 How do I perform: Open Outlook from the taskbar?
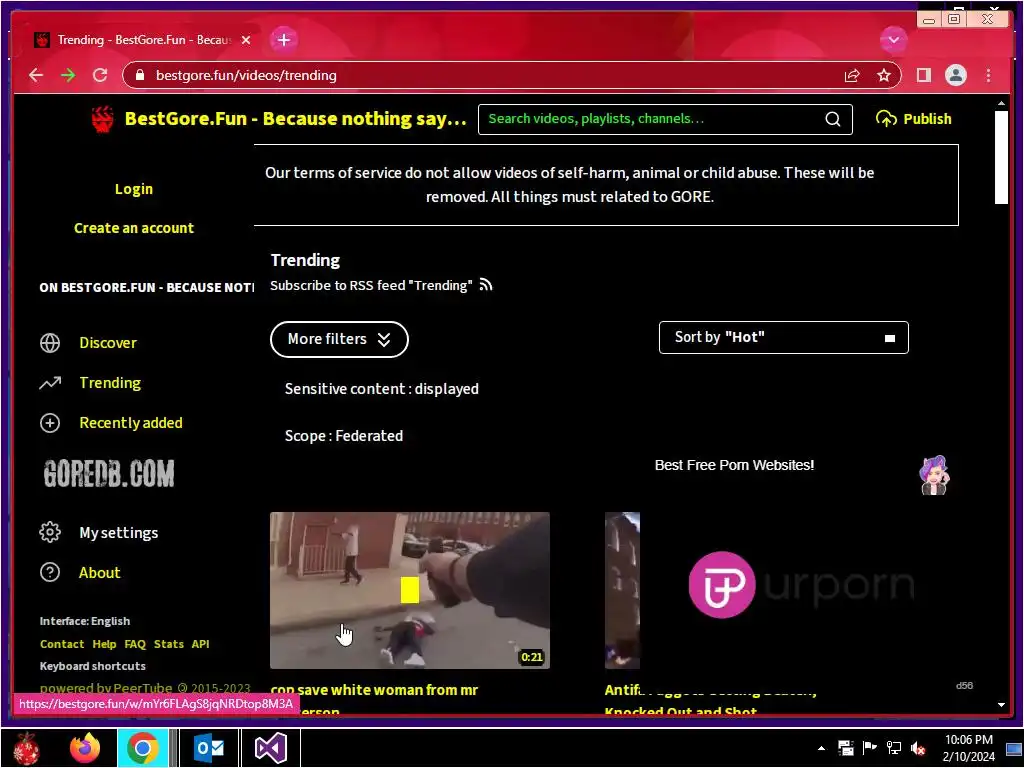(x=208, y=748)
